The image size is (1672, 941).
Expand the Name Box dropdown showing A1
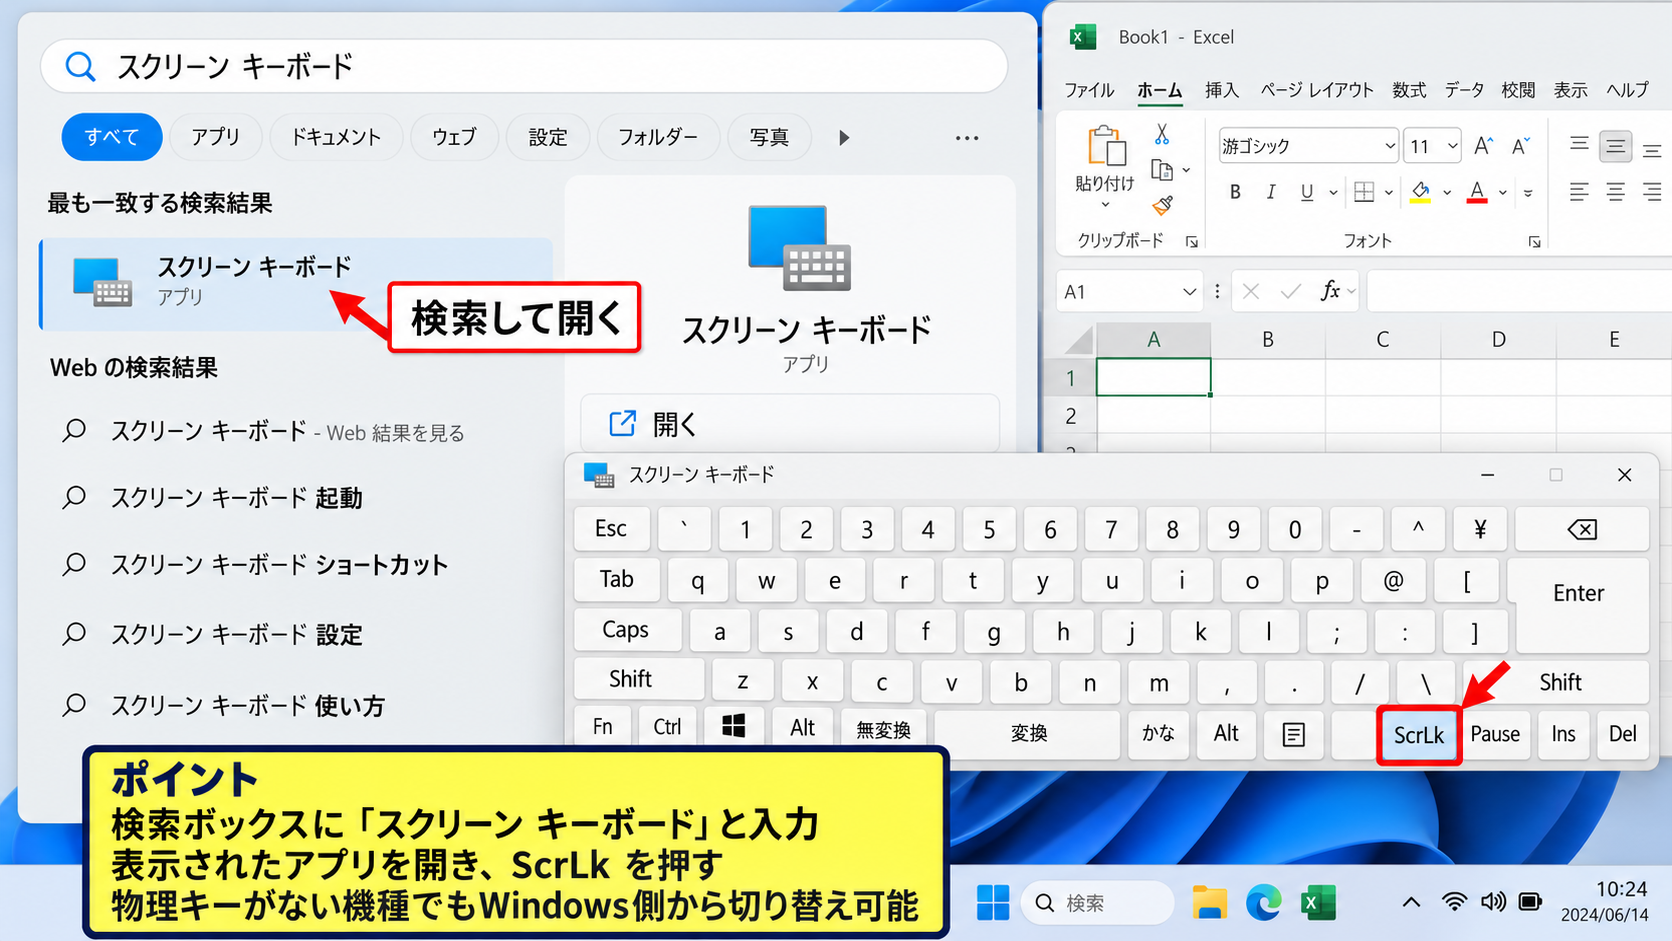[1189, 292]
